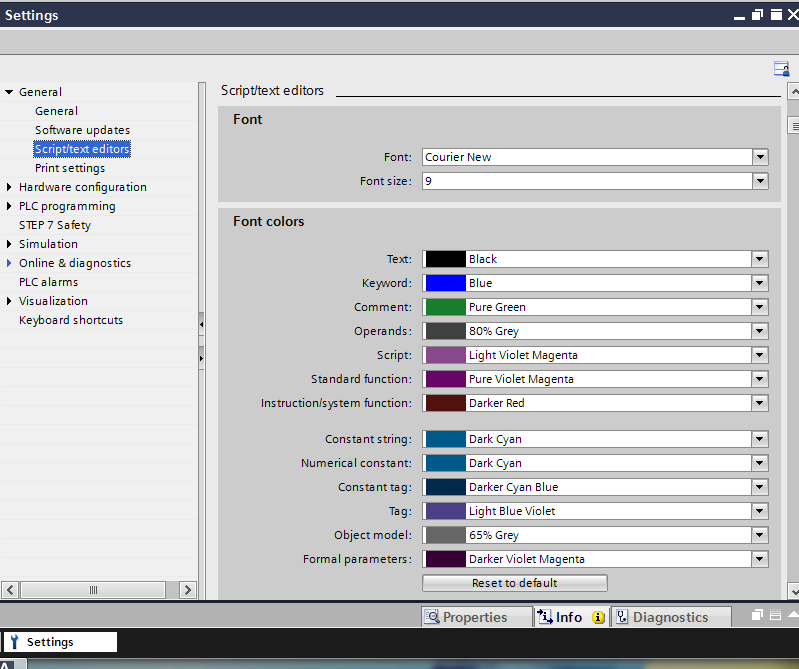Screen dimensions: 799x669
Task: Select Script/text editors tree item
Action: 82,149
